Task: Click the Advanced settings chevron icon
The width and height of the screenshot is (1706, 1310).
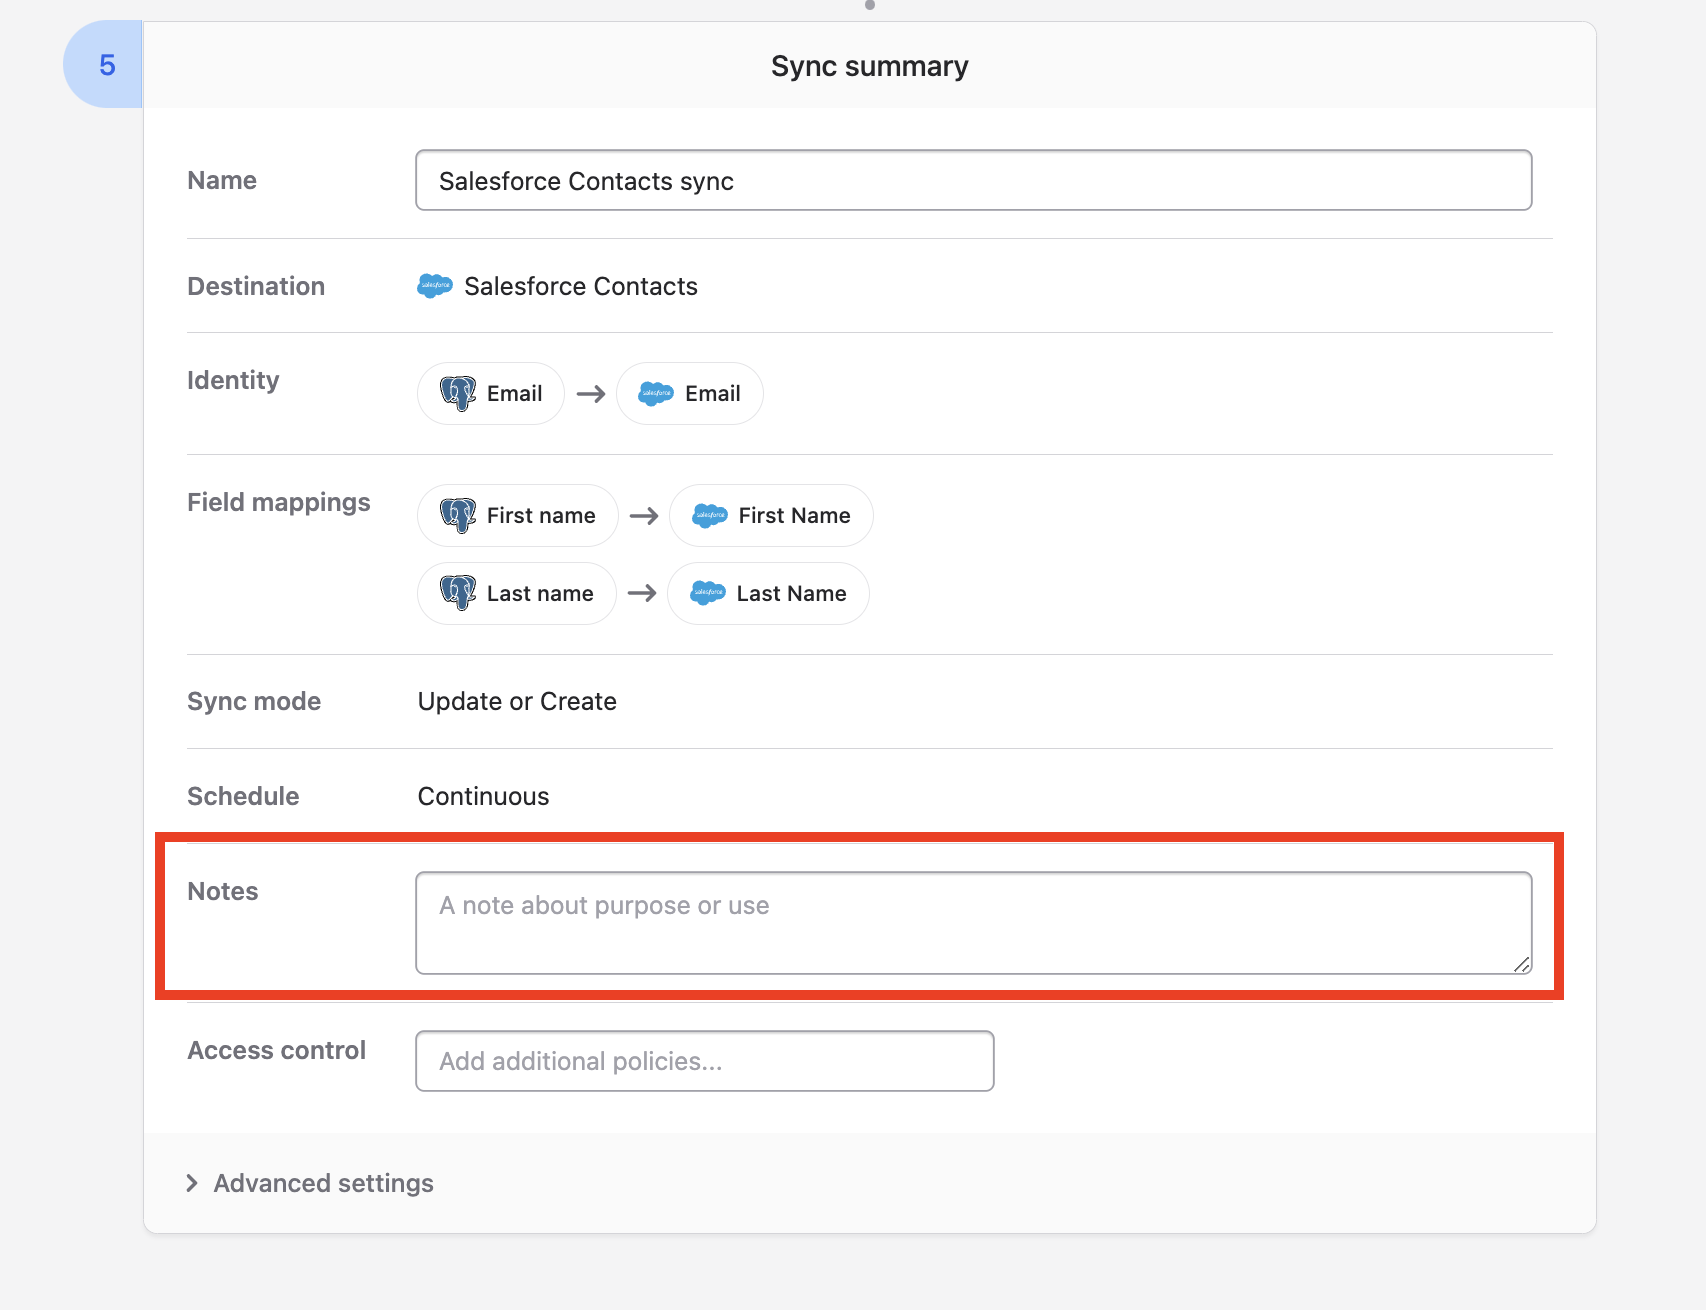Action: pos(192,1183)
